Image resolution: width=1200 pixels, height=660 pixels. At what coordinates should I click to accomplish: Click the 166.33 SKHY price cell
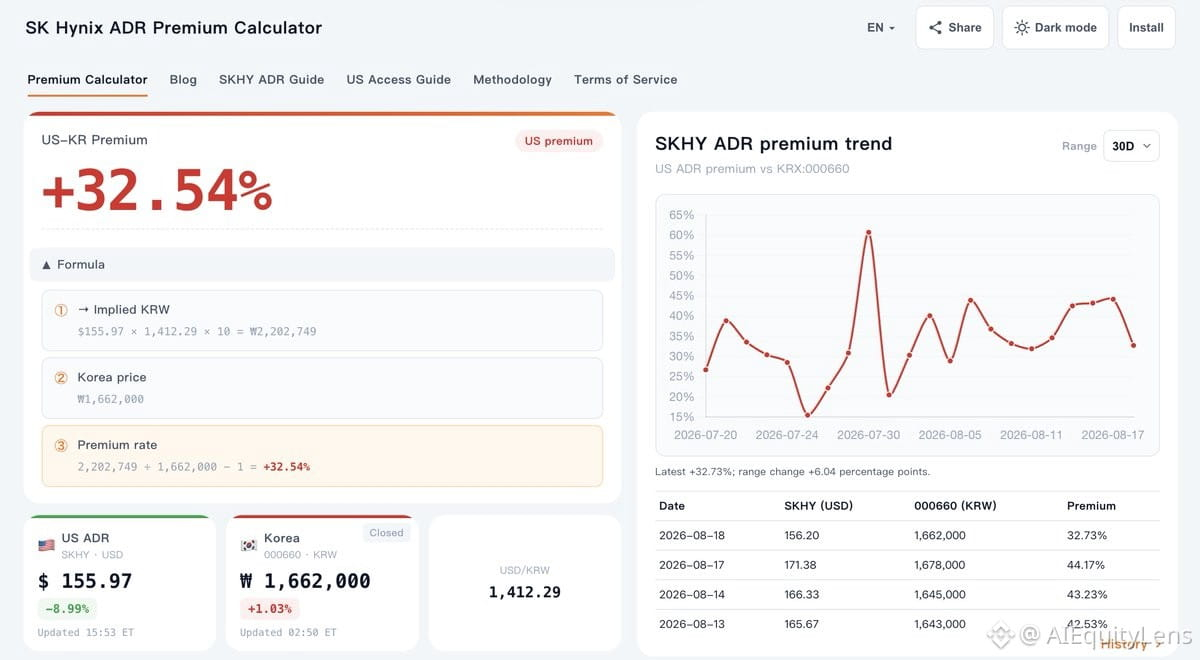pos(802,595)
